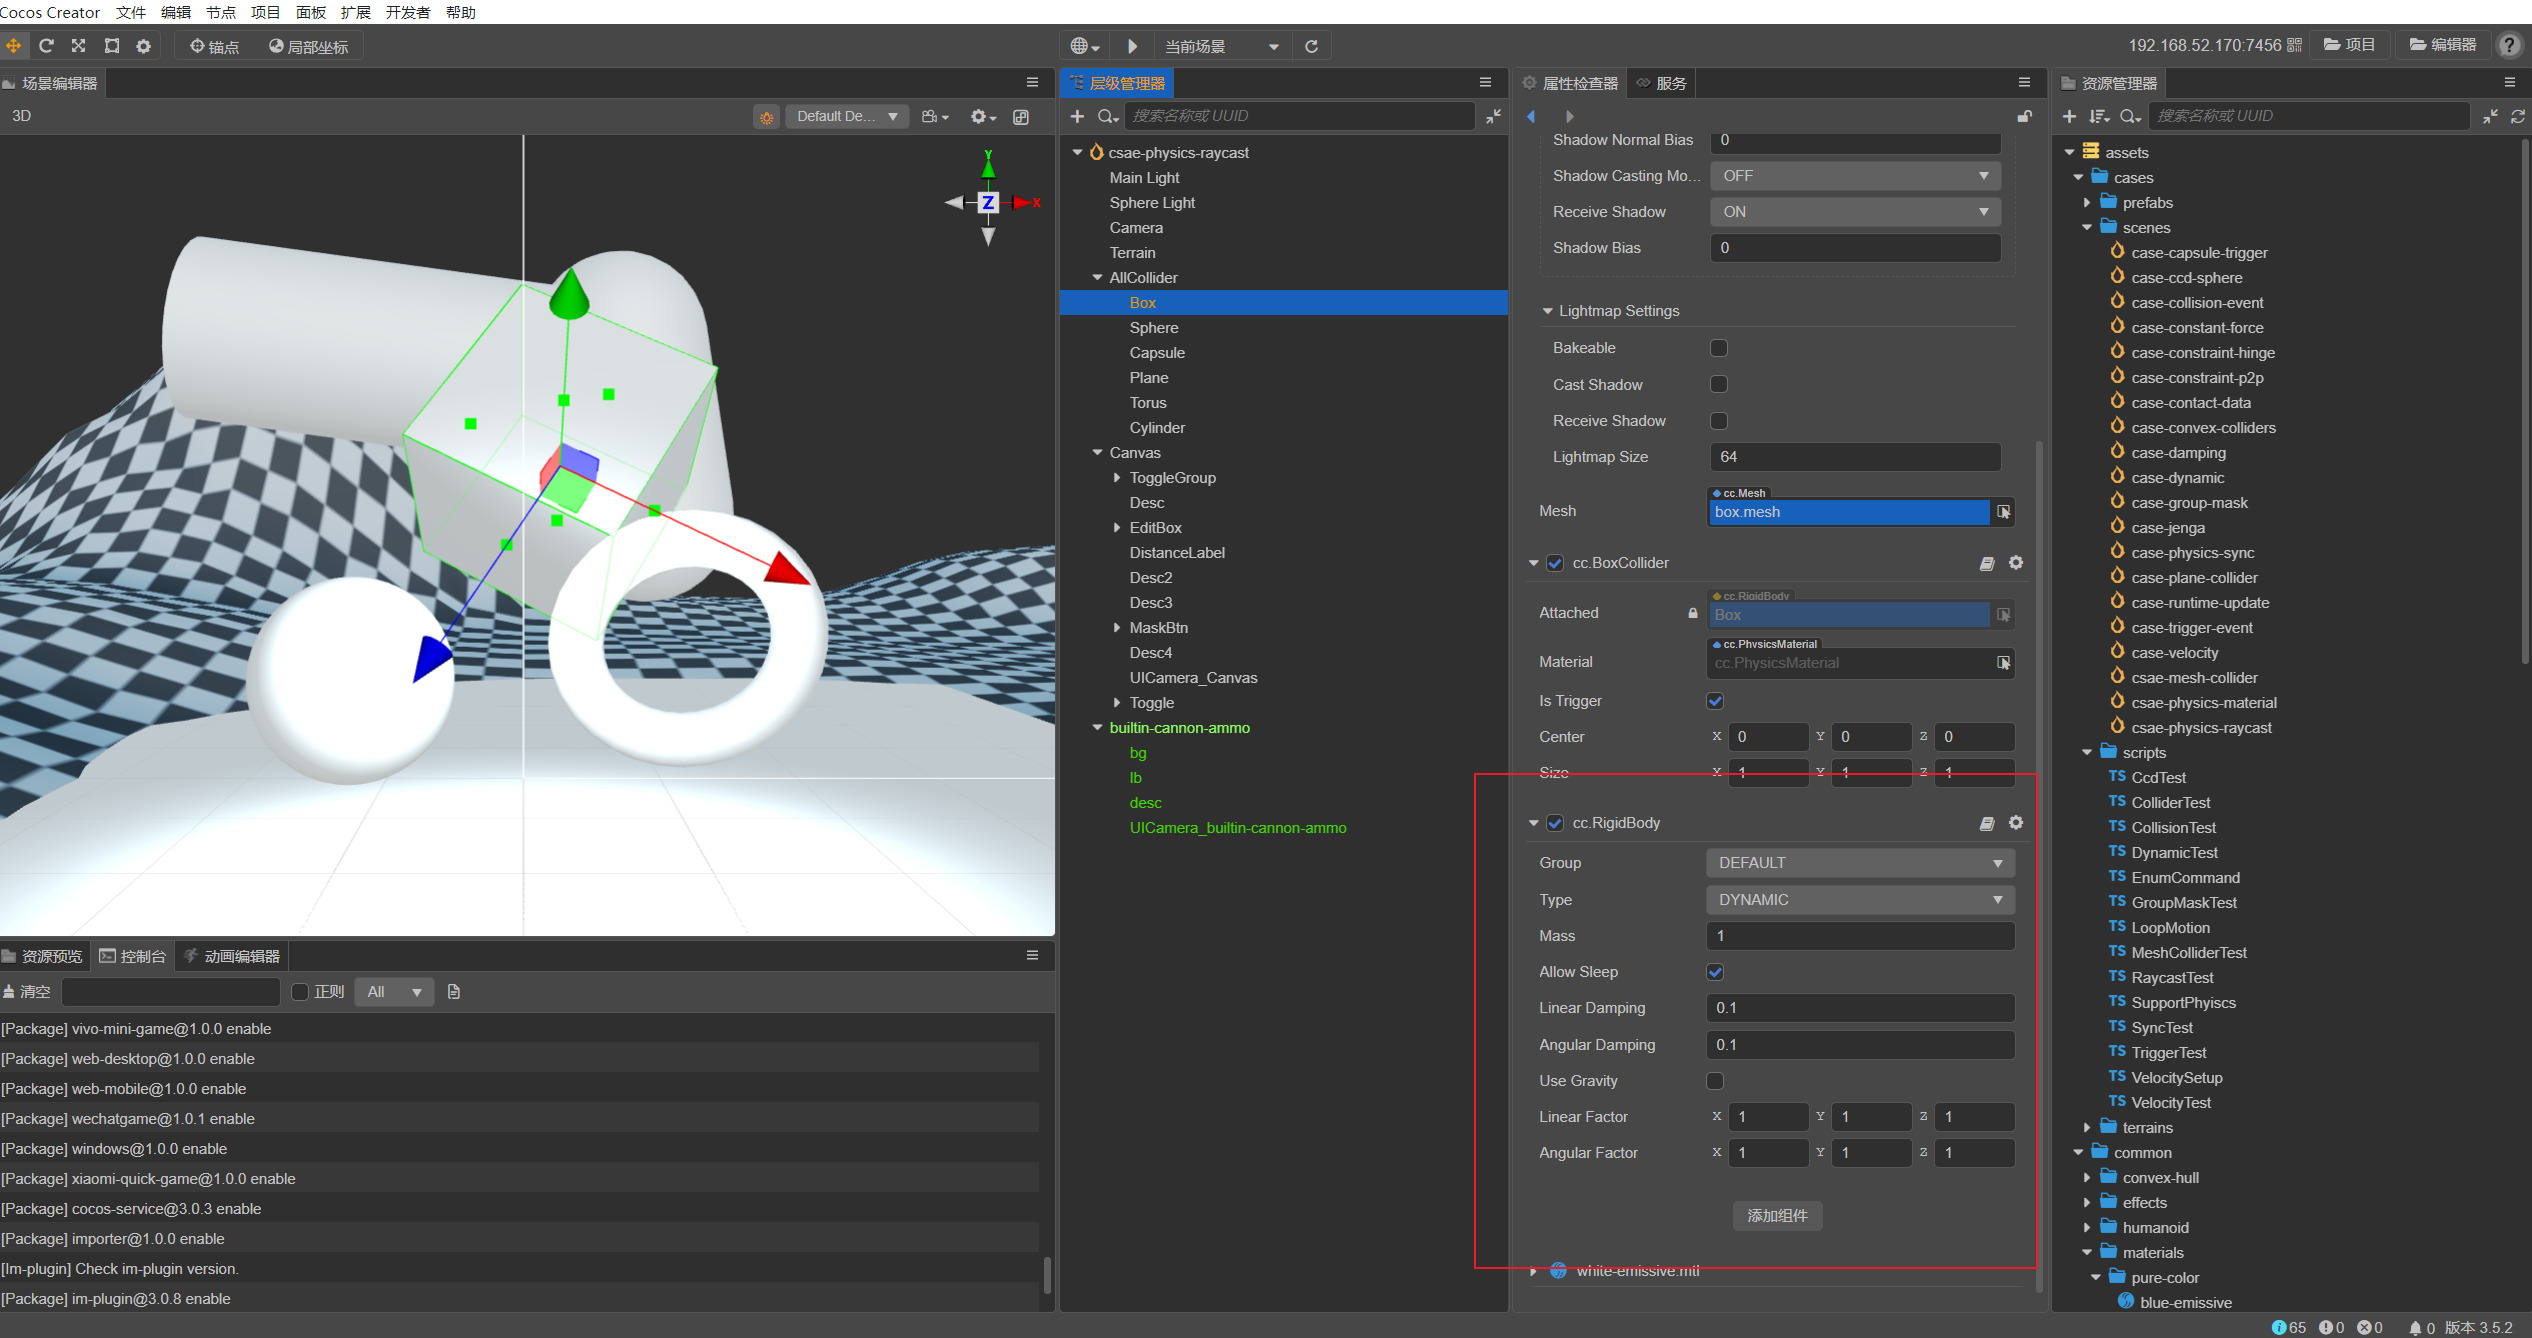Open the rigid body Type dropdown
This screenshot has height=1338, width=2532.
(x=1859, y=900)
